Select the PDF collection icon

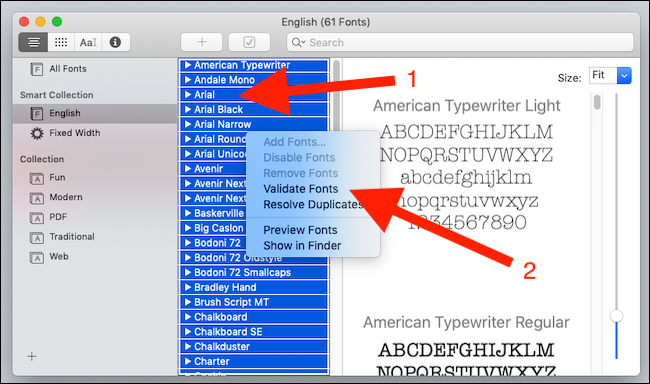(37, 218)
